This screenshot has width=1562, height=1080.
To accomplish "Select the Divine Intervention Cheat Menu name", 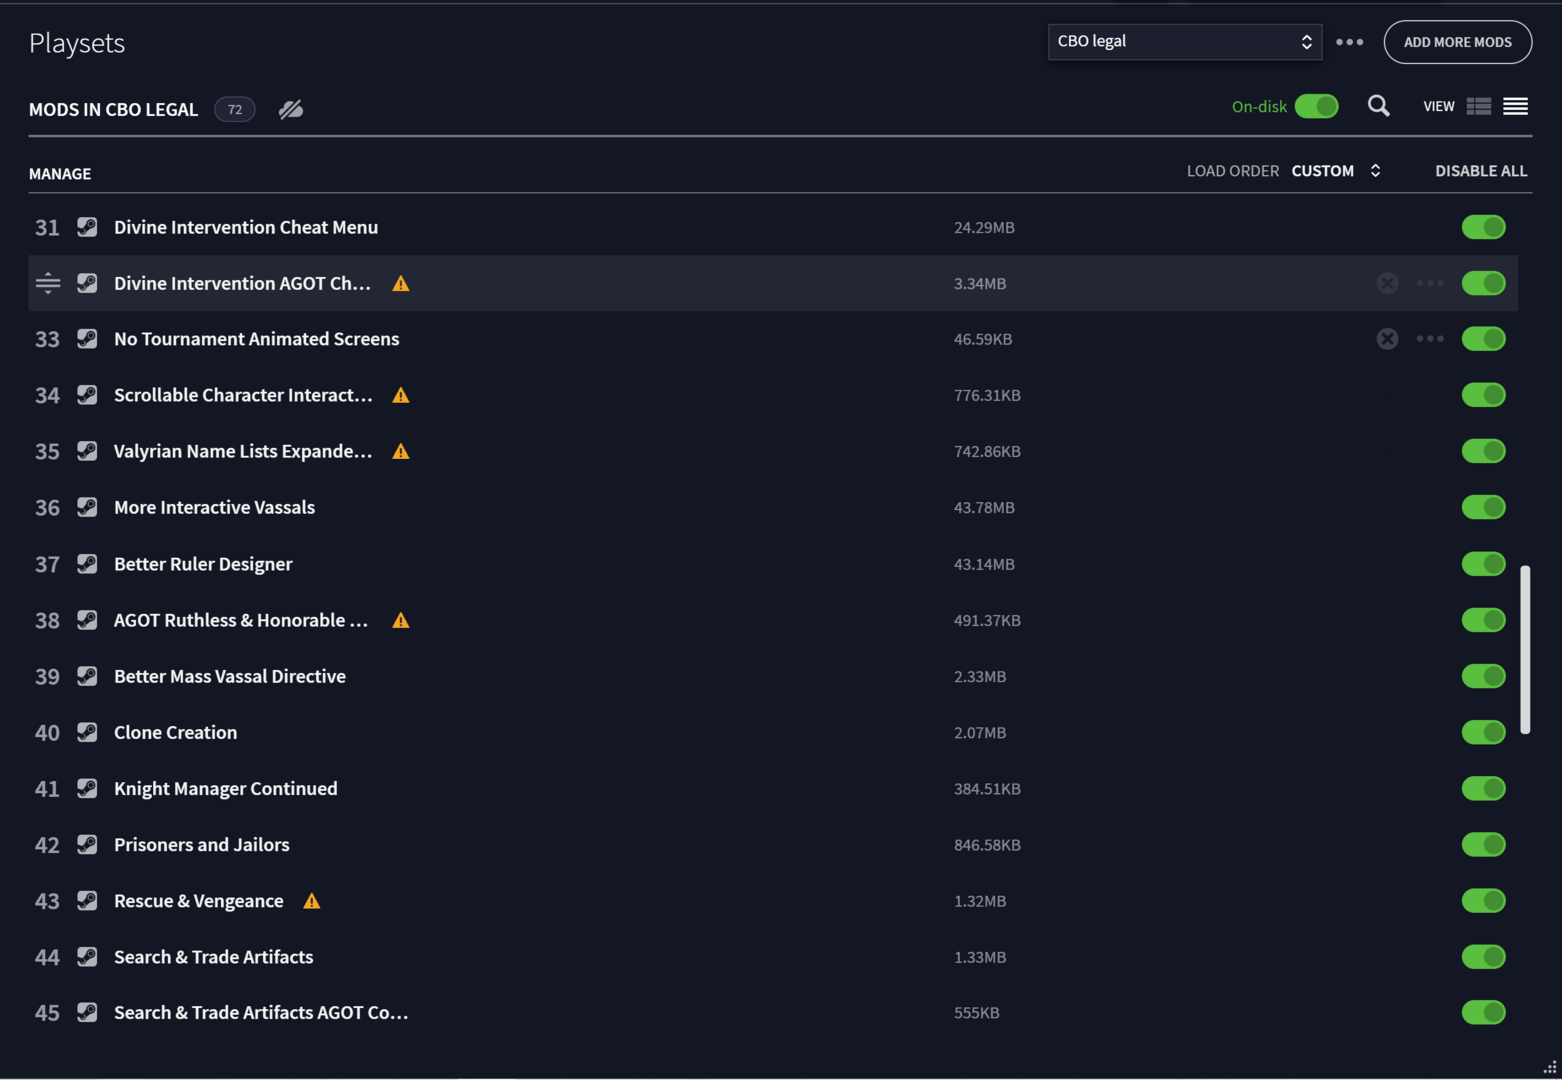I will click(246, 227).
